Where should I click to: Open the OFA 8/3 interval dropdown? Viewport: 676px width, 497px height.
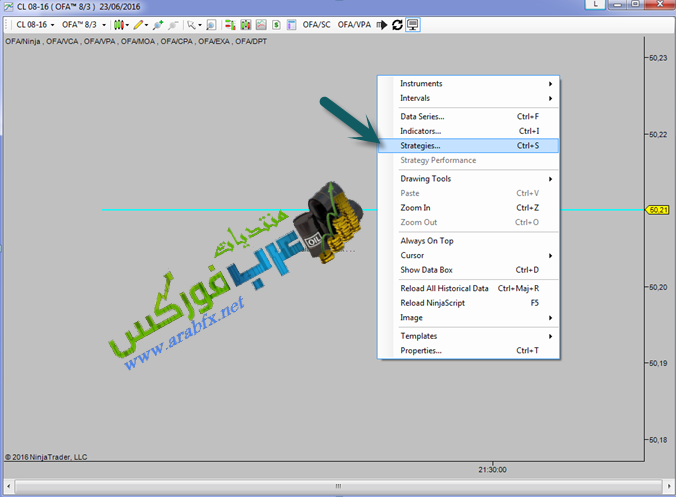tap(84, 25)
